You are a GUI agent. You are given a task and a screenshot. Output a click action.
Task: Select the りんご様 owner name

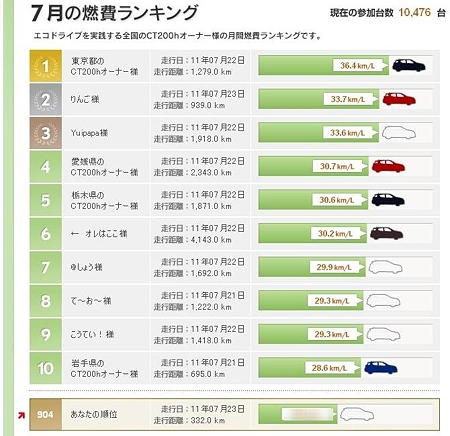[x=85, y=99]
